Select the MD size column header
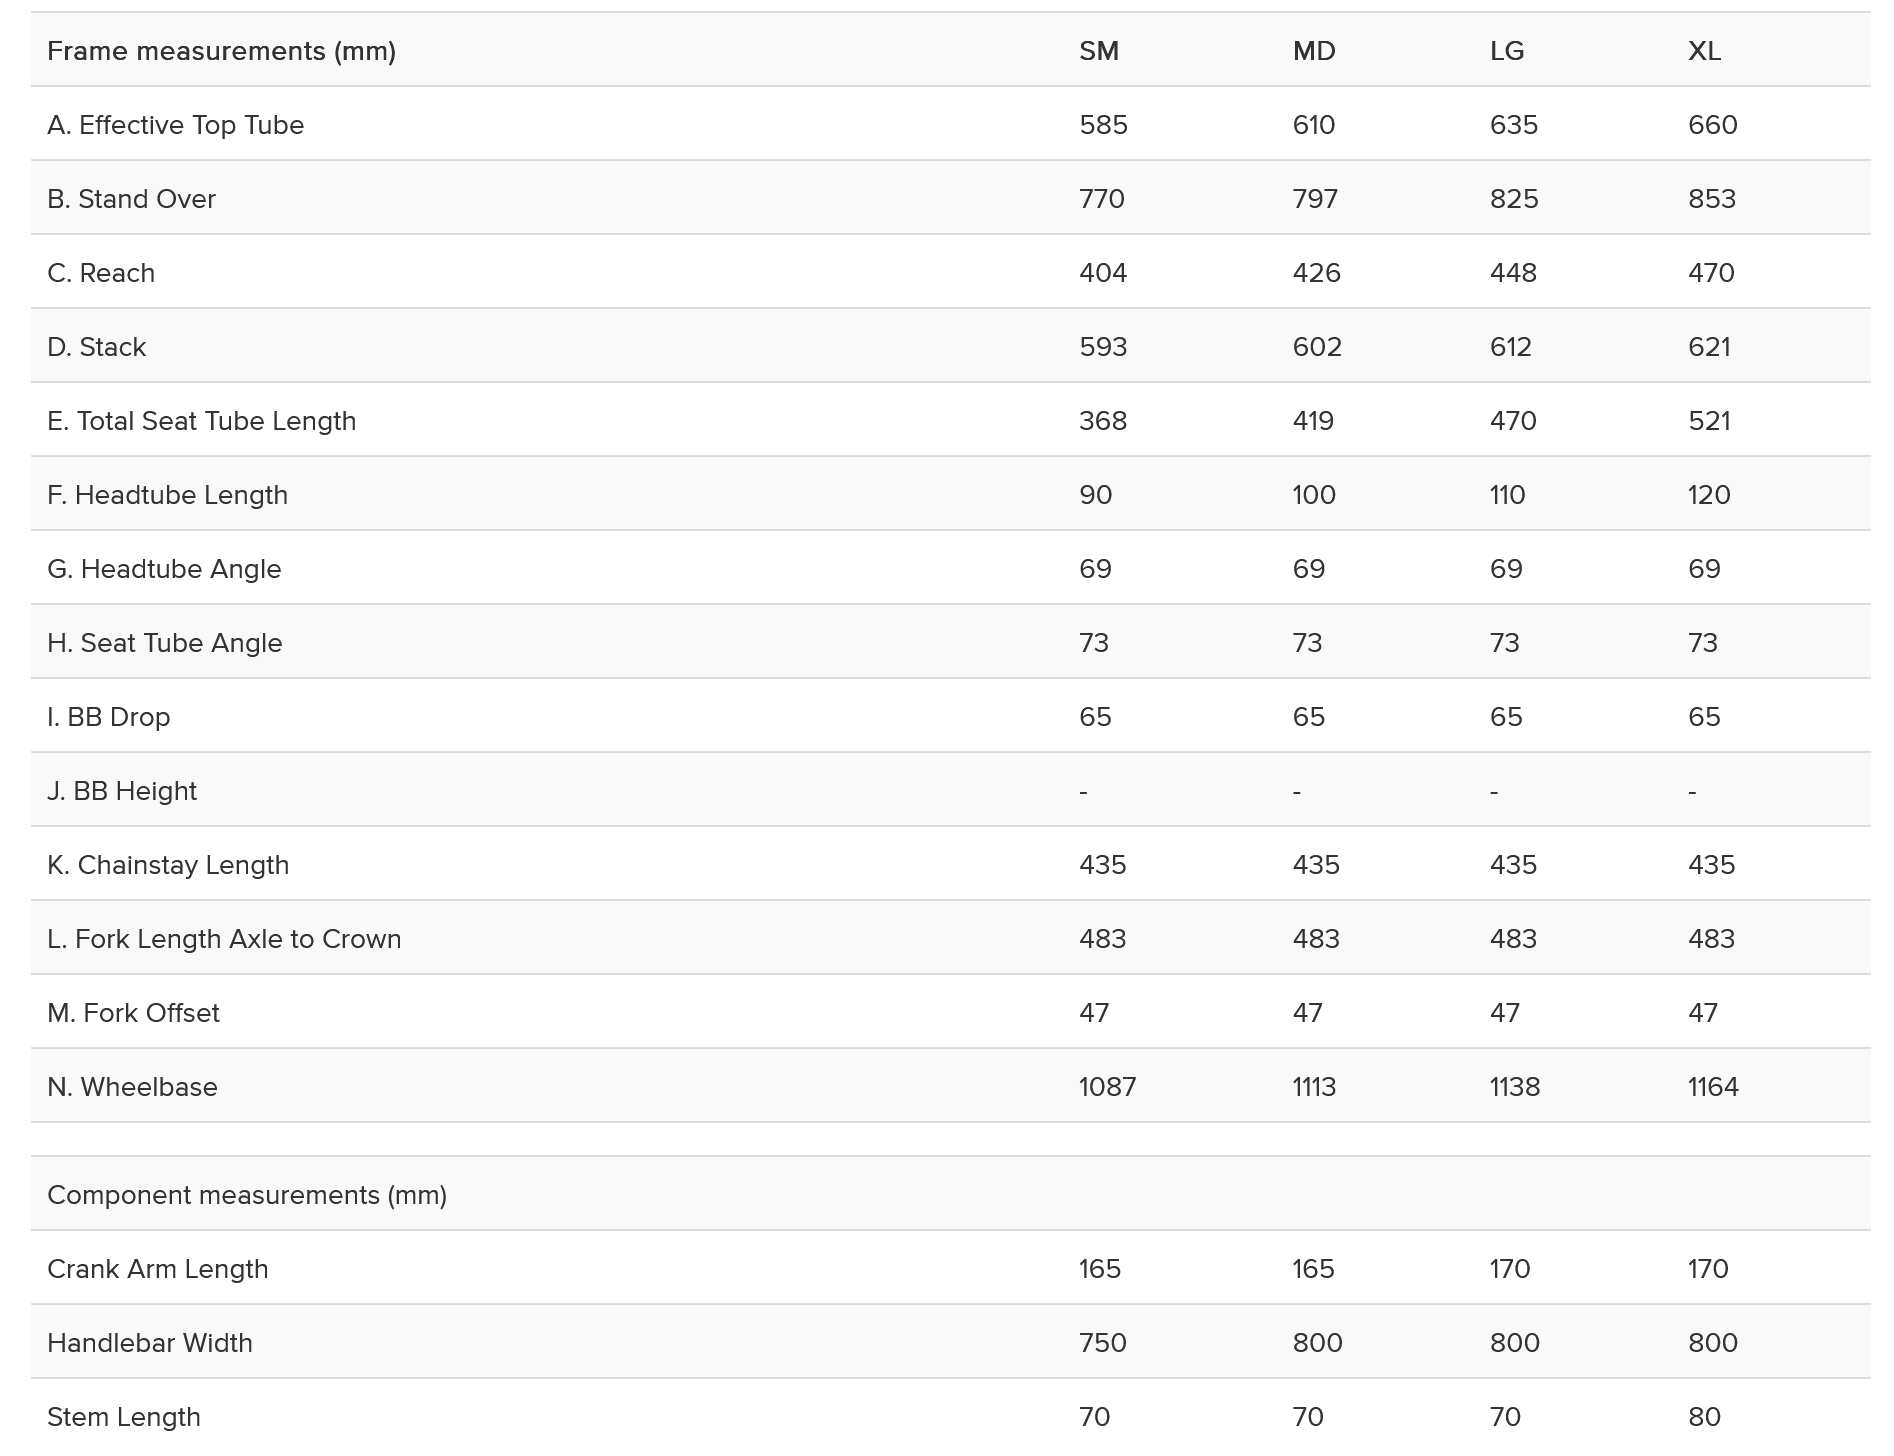The height and width of the screenshot is (1456, 1894). pos(1313,51)
